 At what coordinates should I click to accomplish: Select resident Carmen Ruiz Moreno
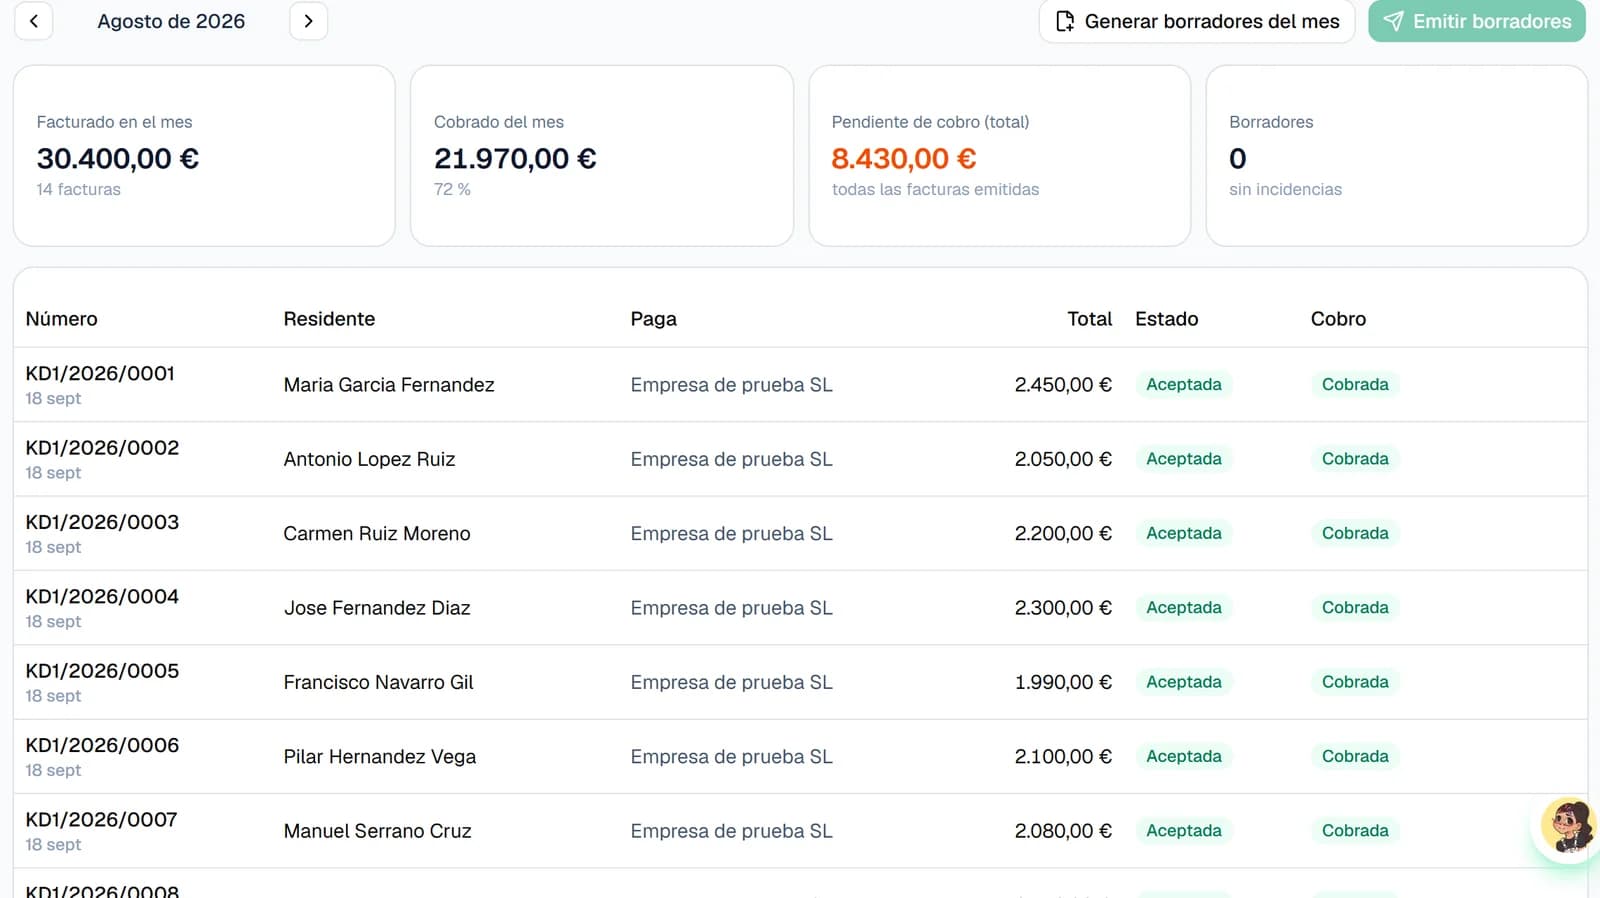[377, 534]
